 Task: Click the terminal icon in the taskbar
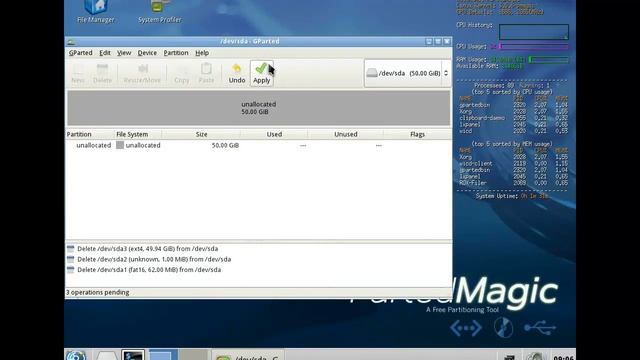pos(133,355)
